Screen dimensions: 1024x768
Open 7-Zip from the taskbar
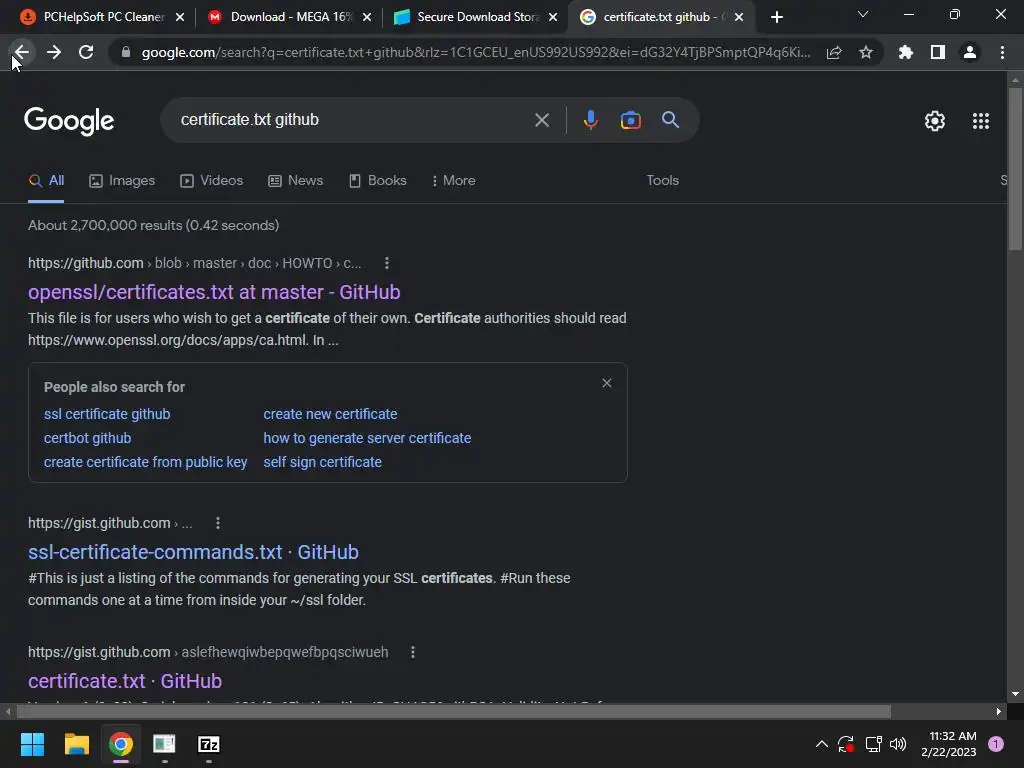coord(208,744)
